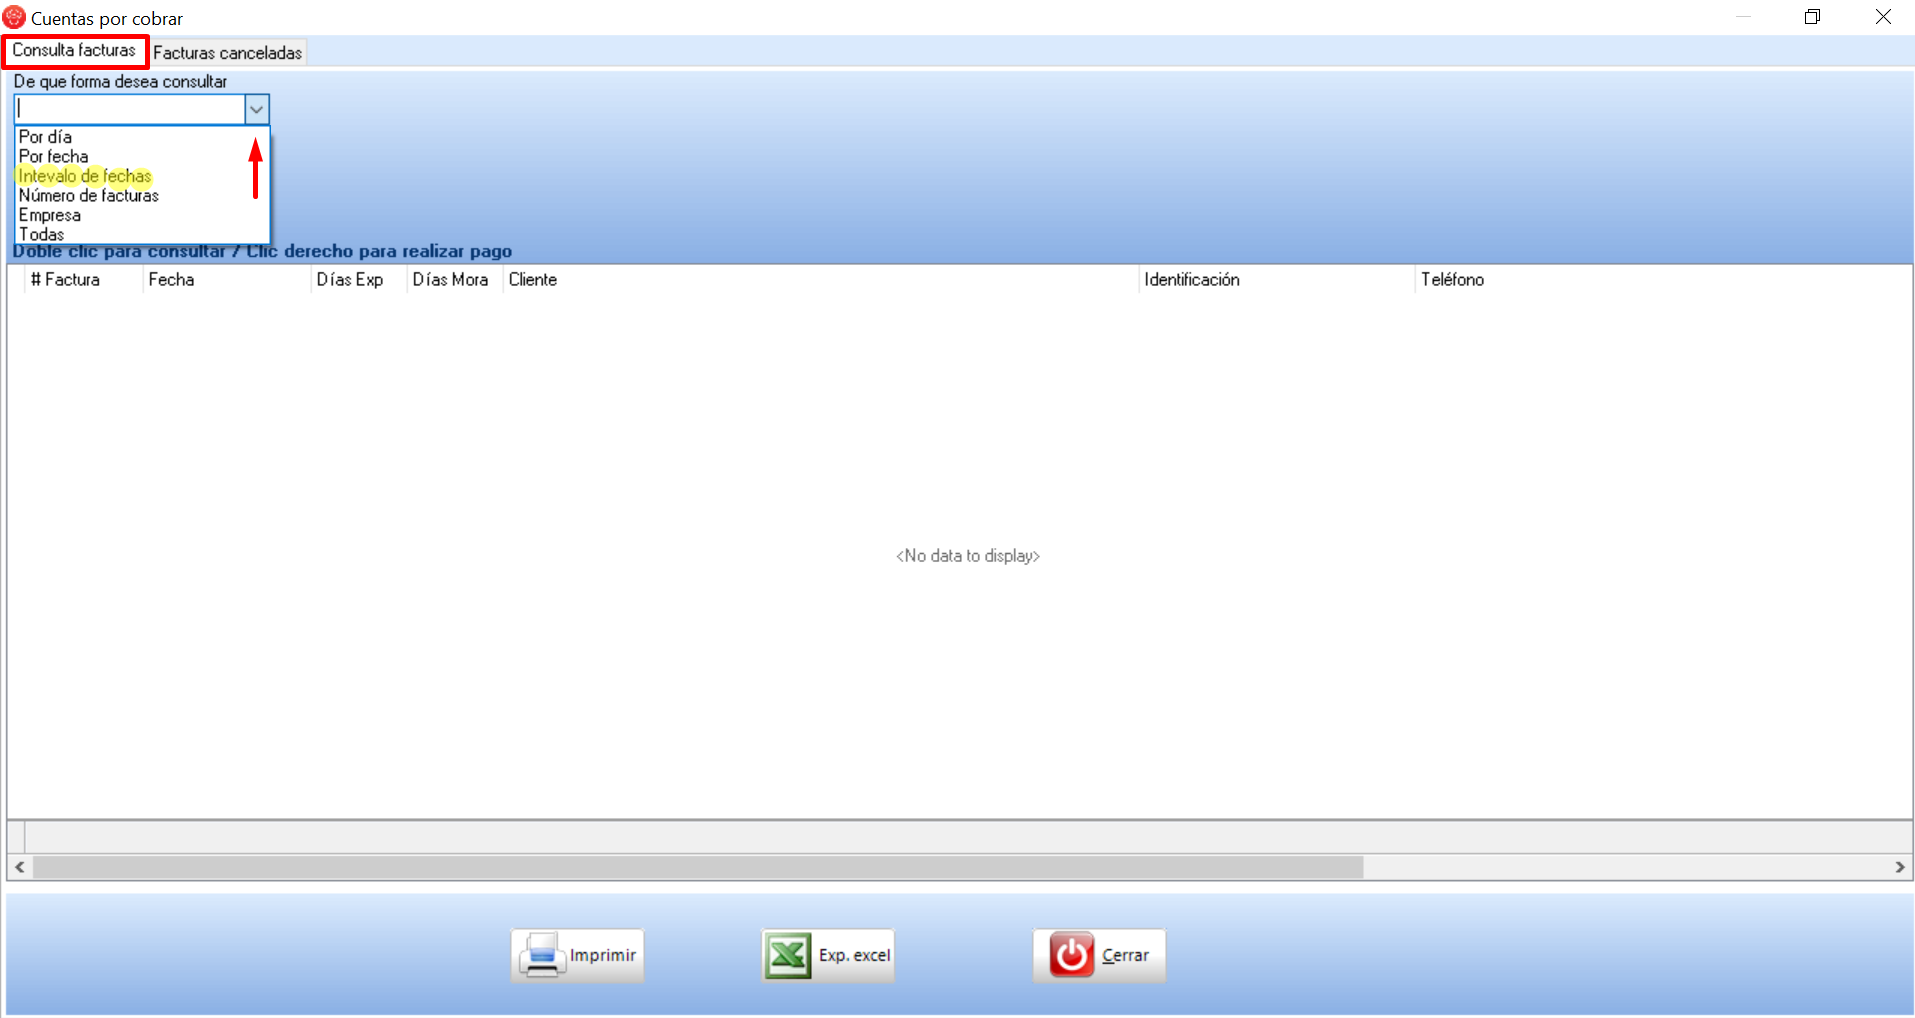Click the Identificación column header
The width and height of the screenshot is (1915, 1018).
click(1192, 280)
